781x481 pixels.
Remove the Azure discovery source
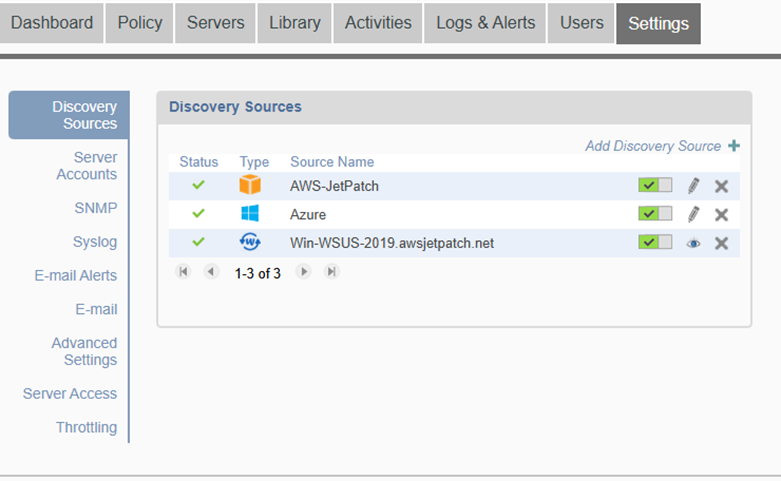coord(721,214)
